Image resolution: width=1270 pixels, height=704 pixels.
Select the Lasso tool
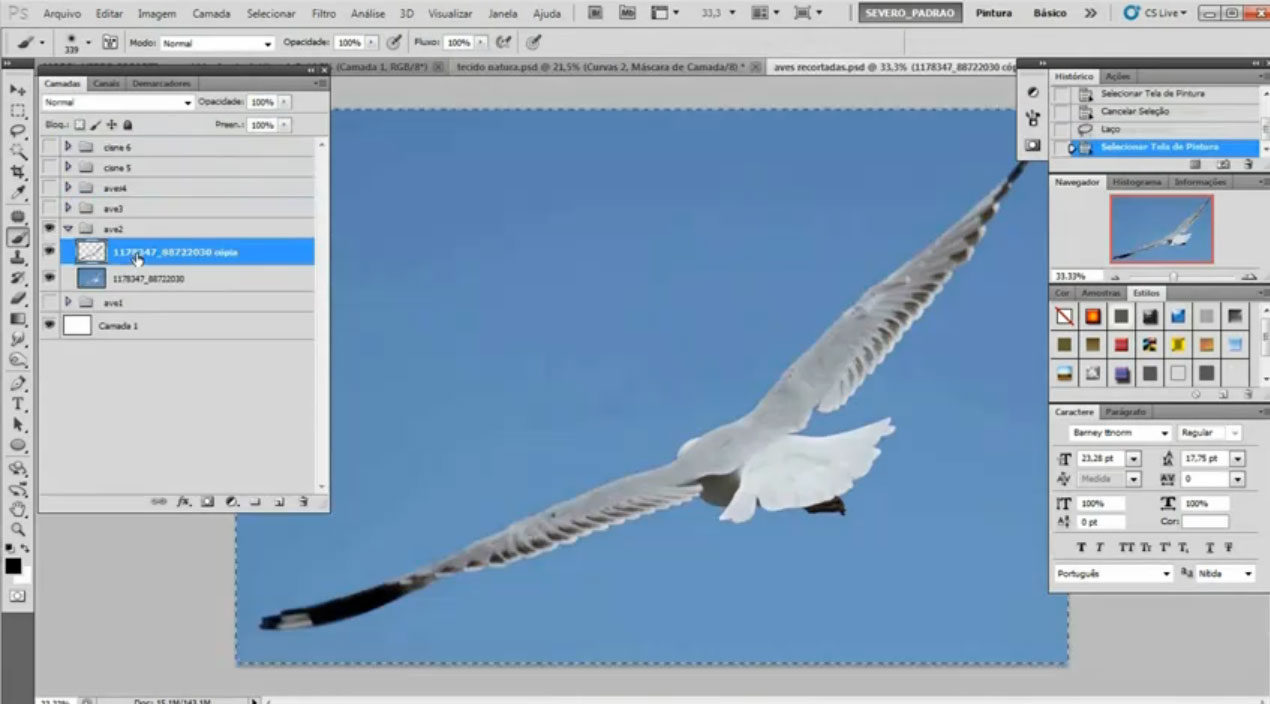click(x=18, y=131)
